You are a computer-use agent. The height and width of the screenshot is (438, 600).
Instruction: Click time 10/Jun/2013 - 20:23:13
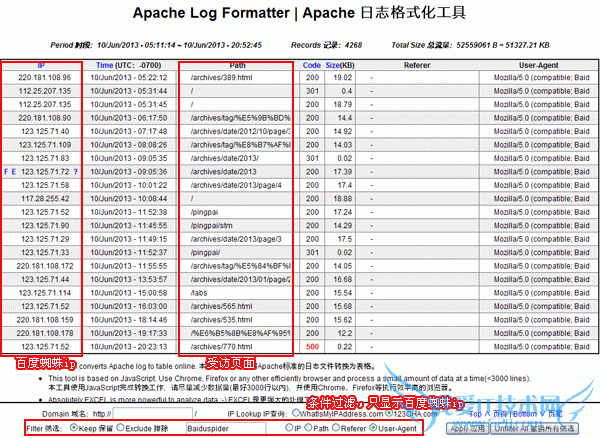(129, 347)
